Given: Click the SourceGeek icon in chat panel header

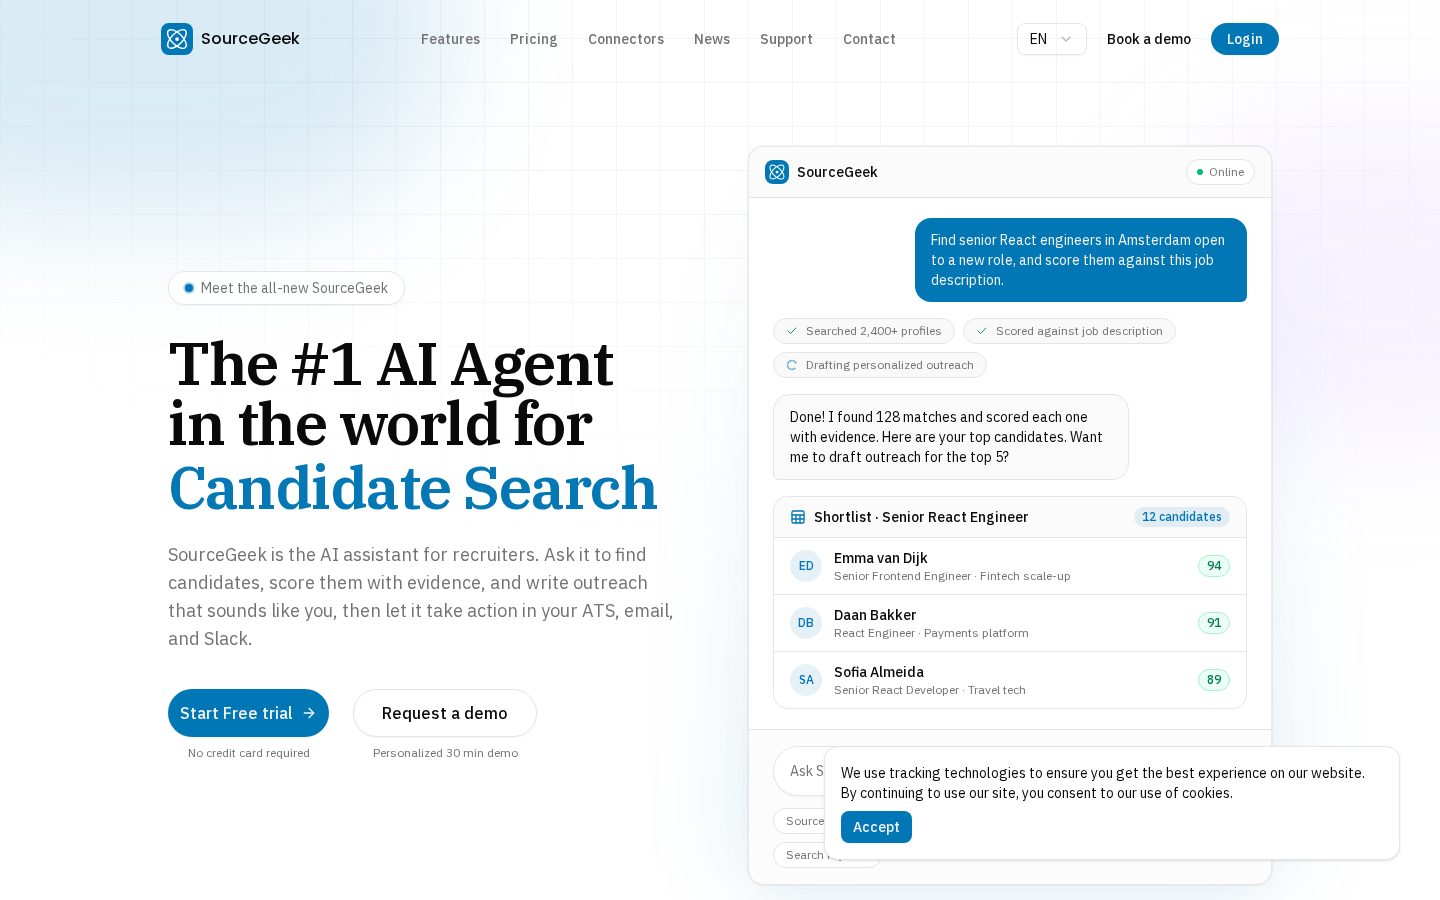Looking at the screenshot, I should coord(777,172).
